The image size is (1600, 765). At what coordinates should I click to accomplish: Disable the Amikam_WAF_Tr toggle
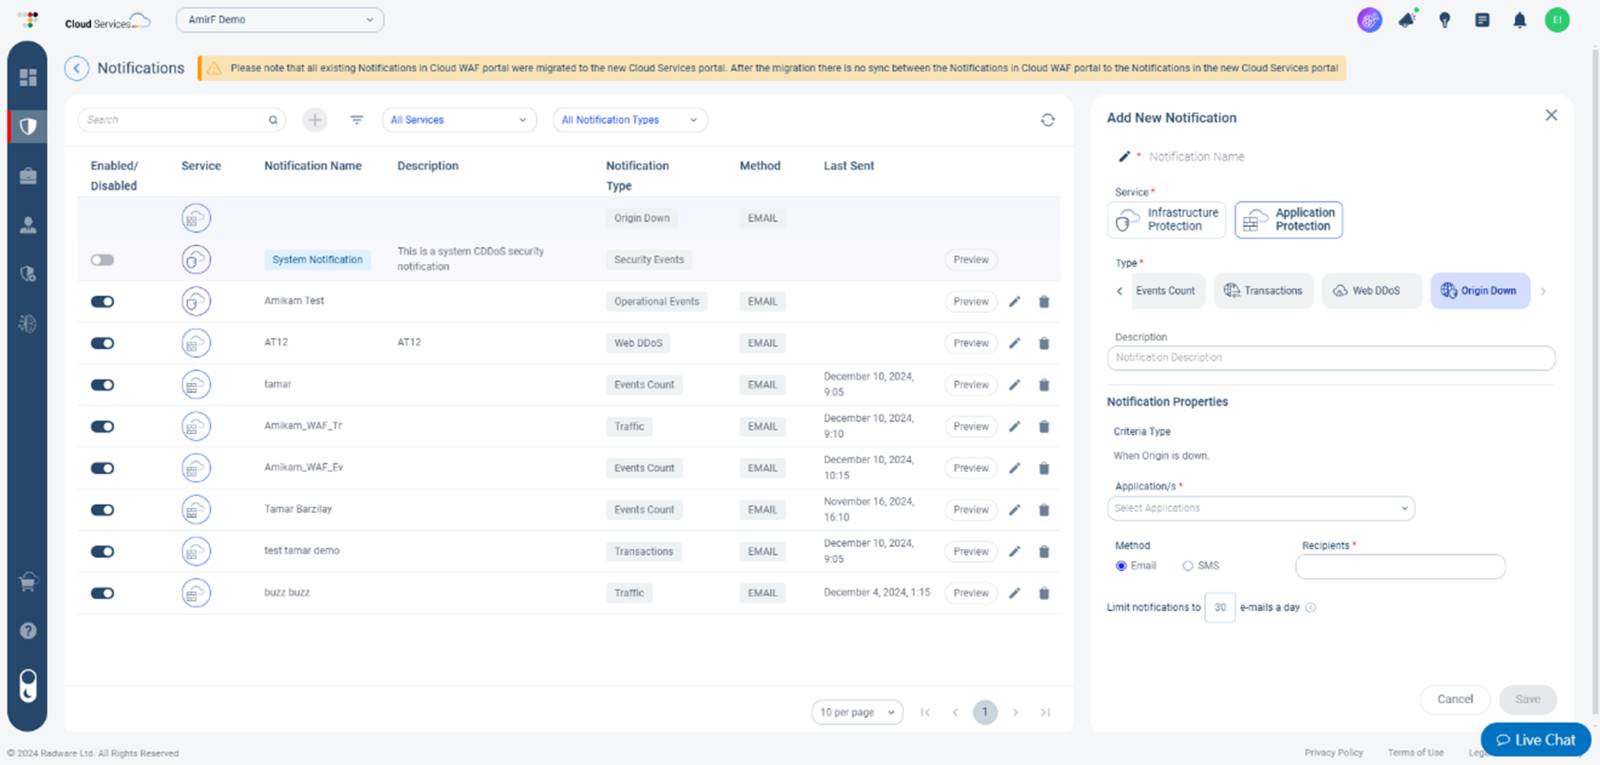[x=102, y=426]
